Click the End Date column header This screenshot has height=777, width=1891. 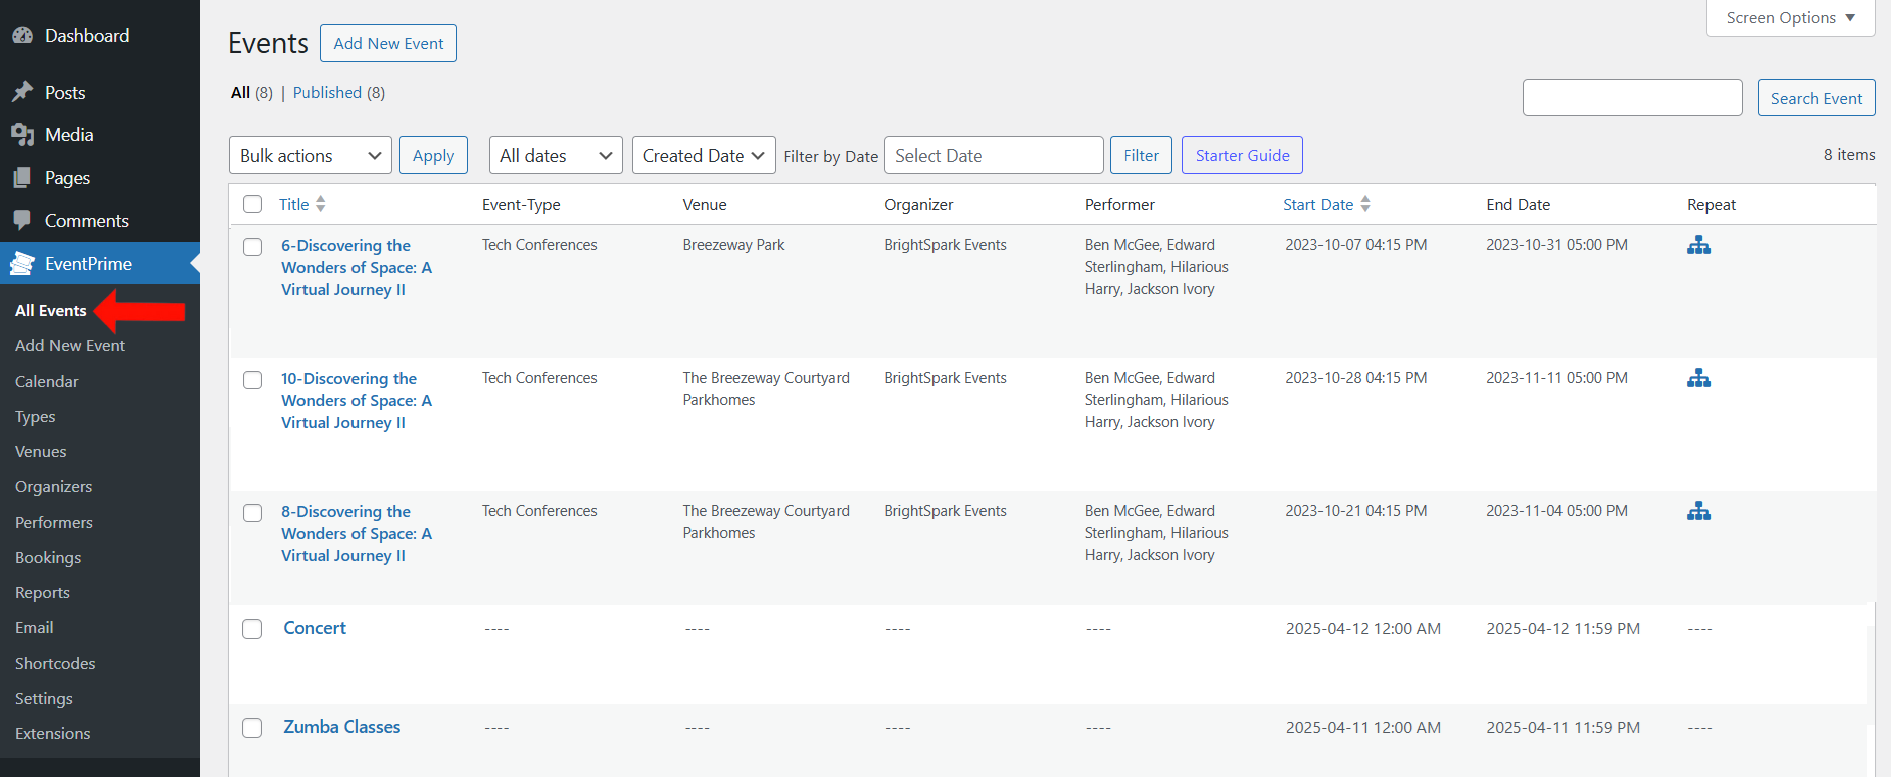[1518, 204]
